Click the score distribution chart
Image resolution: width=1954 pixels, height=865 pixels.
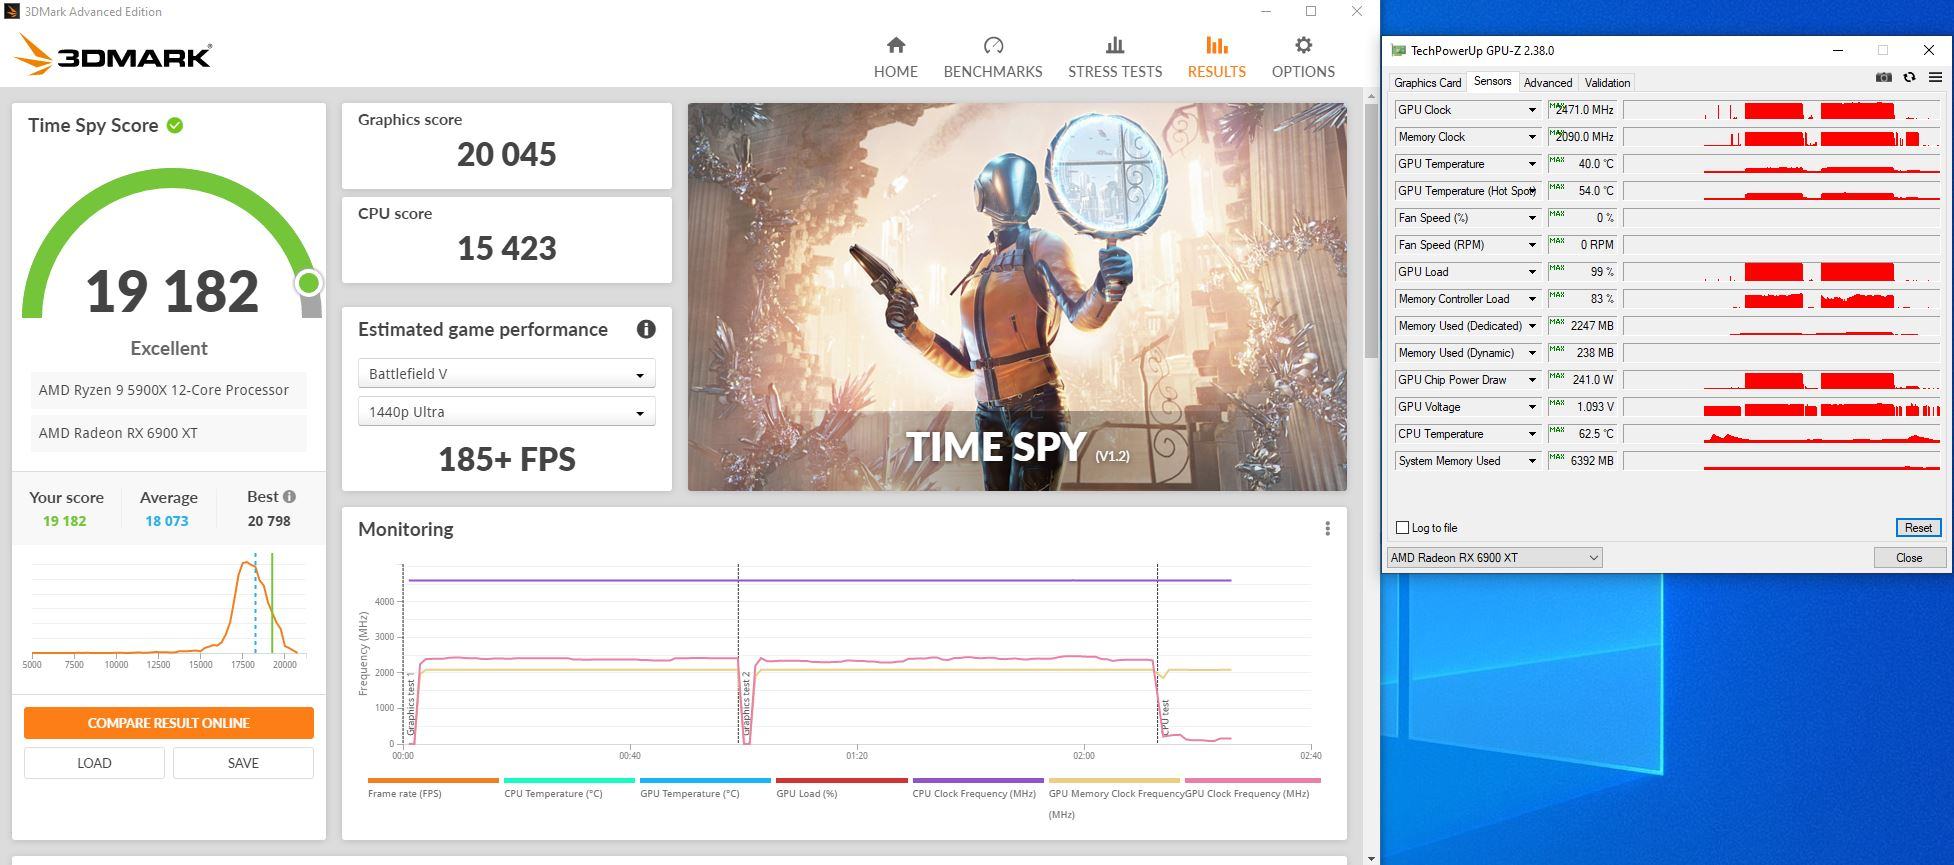[x=168, y=612]
